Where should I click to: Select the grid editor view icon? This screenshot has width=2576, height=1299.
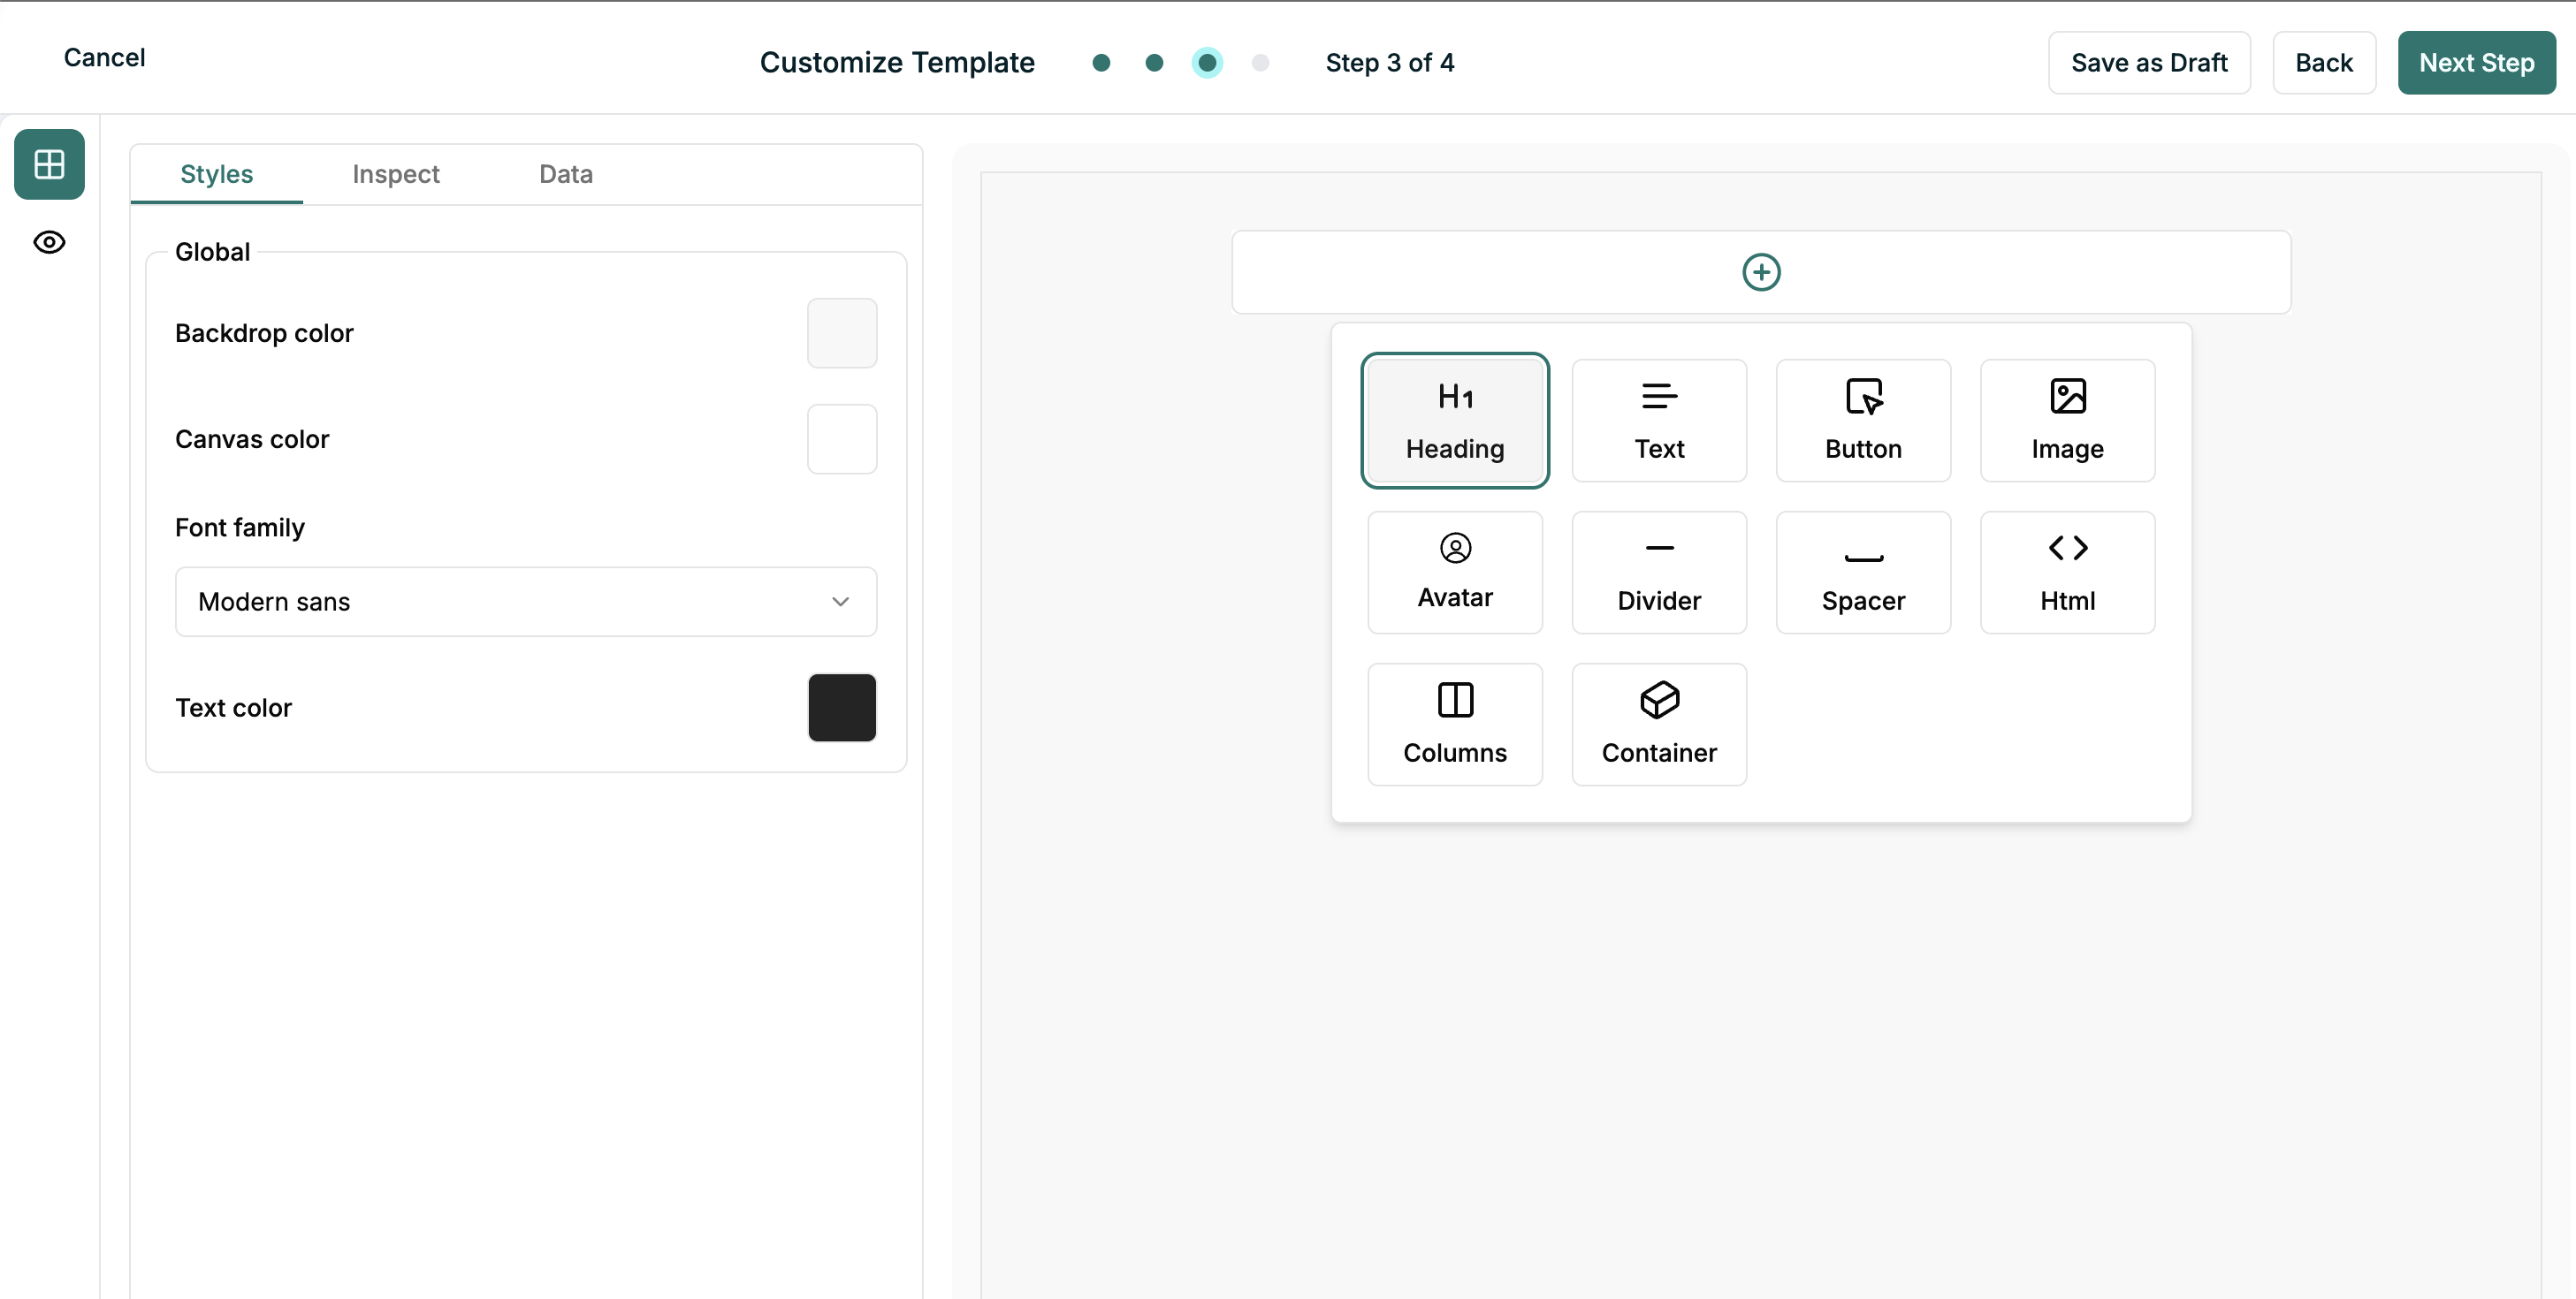[x=49, y=164]
